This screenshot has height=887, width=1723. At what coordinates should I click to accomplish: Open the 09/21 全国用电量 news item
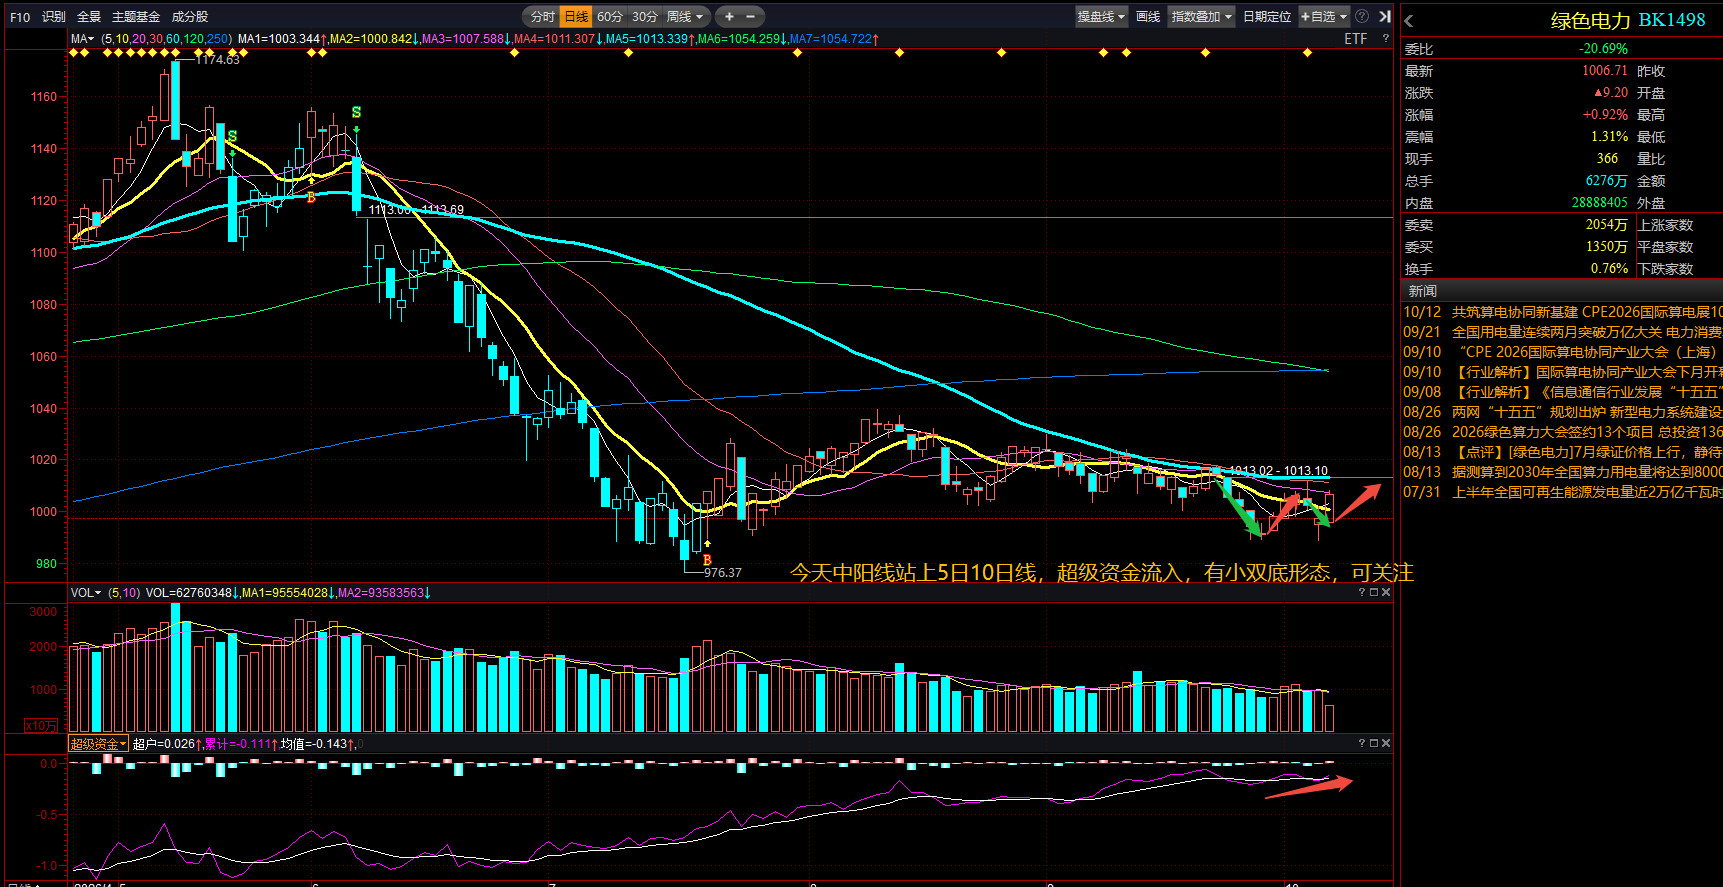click(1562, 332)
